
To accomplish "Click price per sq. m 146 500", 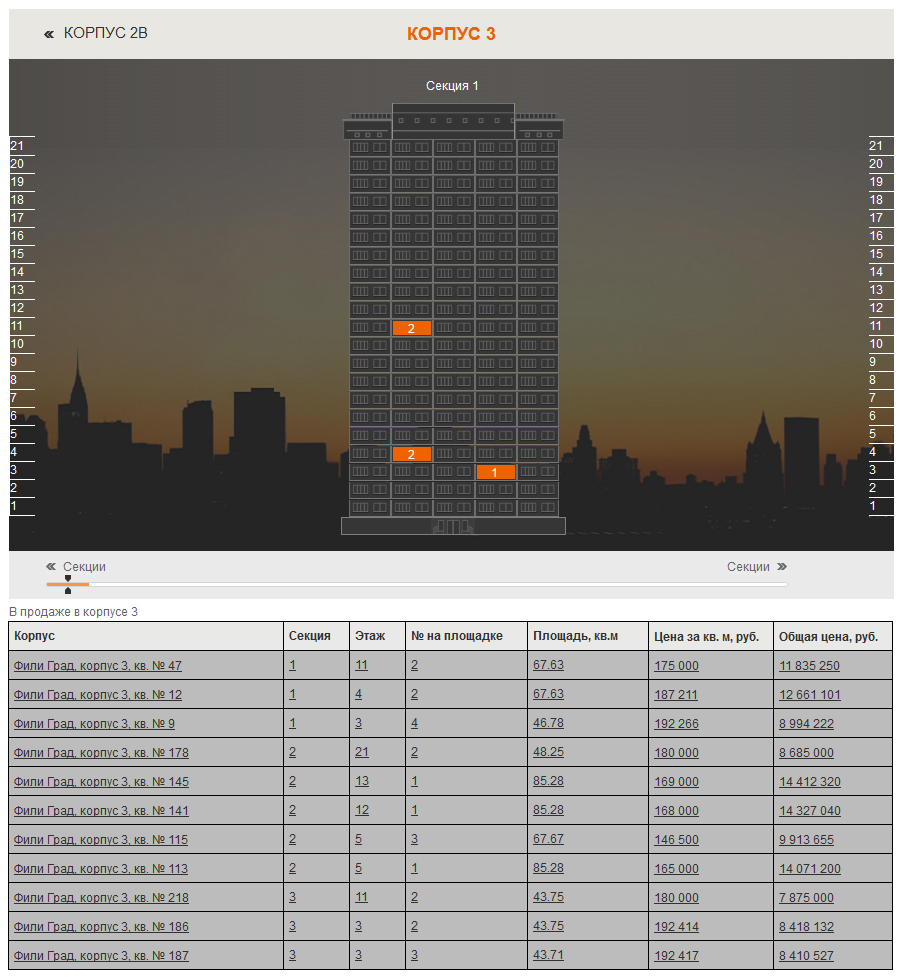I will coord(677,840).
